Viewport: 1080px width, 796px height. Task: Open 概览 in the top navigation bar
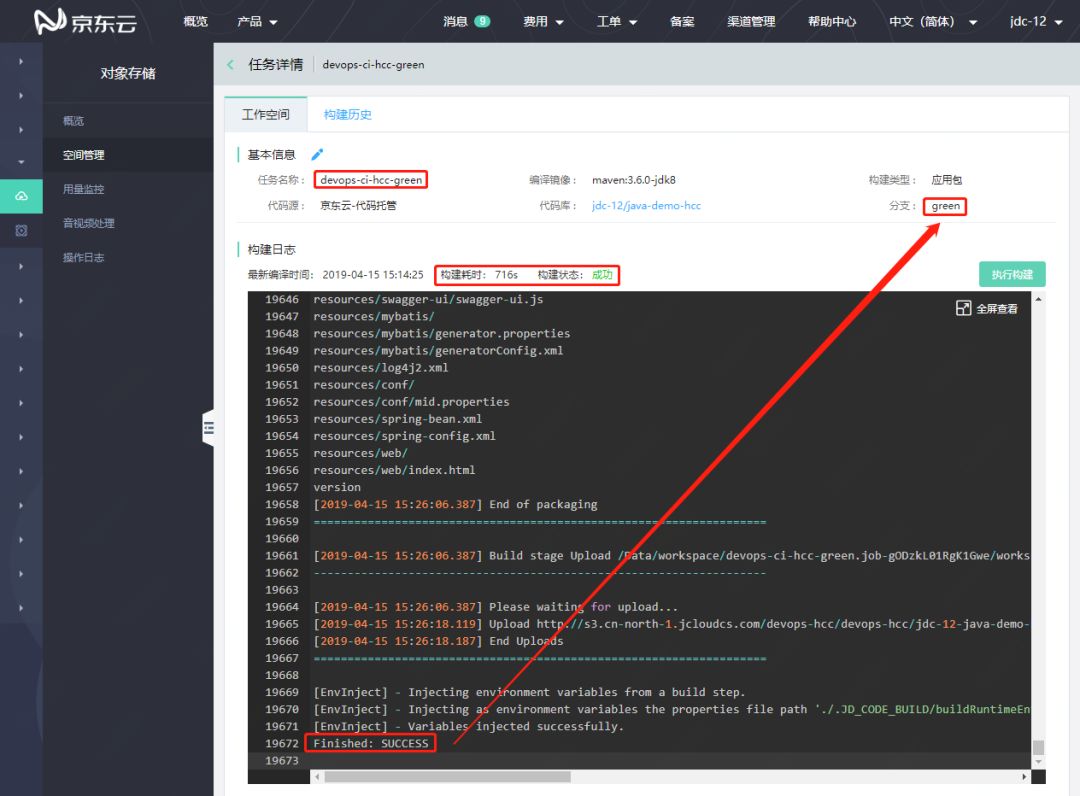pyautogui.click(x=196, y=21)
